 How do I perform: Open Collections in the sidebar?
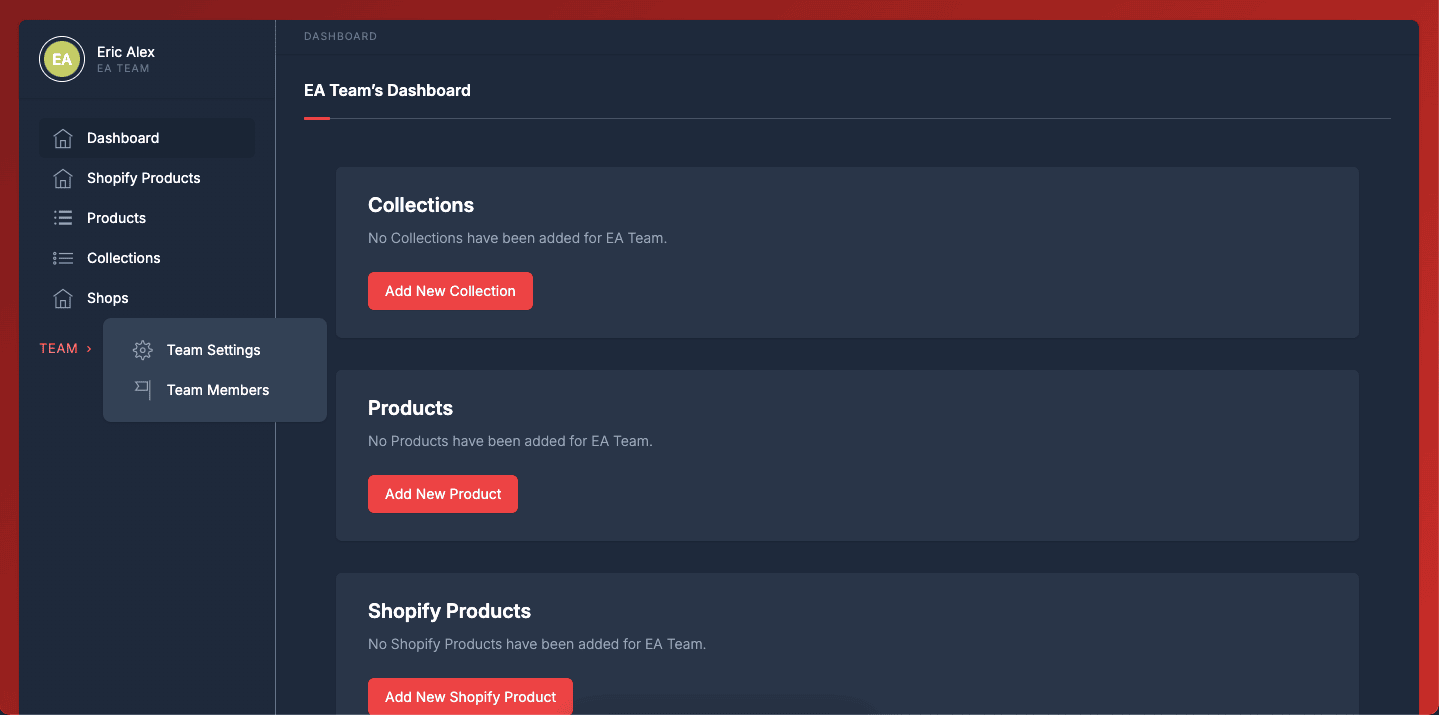point(147,258)
